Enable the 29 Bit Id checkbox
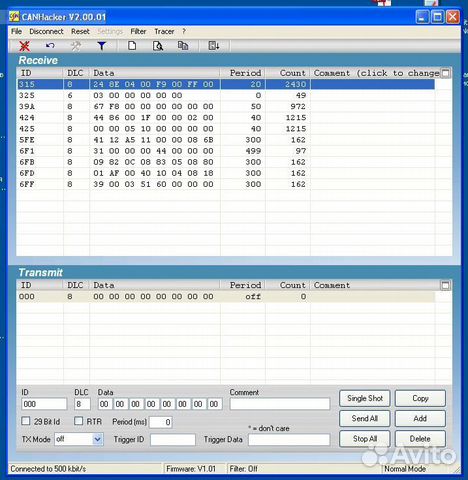 coord(26,421)
